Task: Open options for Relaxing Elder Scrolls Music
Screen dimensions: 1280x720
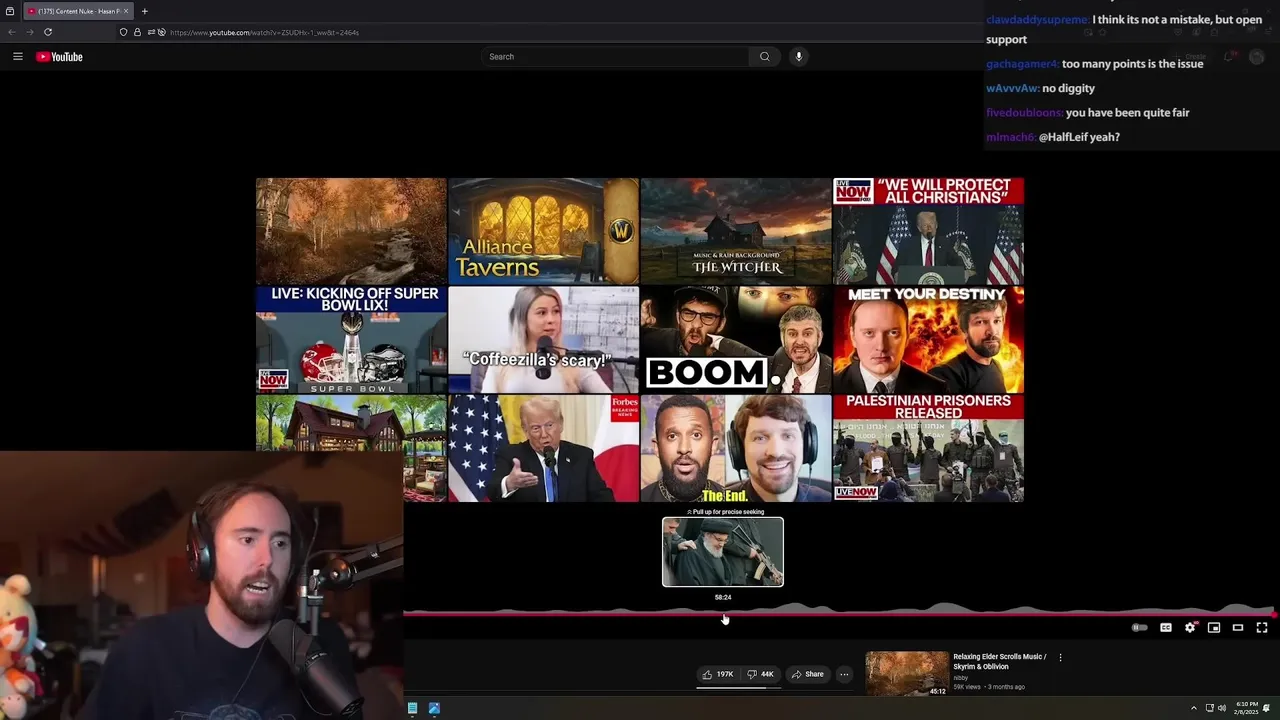Action: pos(1060,658)
